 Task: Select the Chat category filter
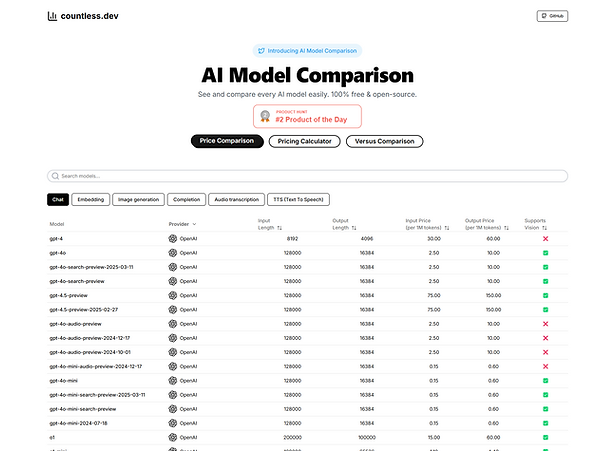[58, 200]
